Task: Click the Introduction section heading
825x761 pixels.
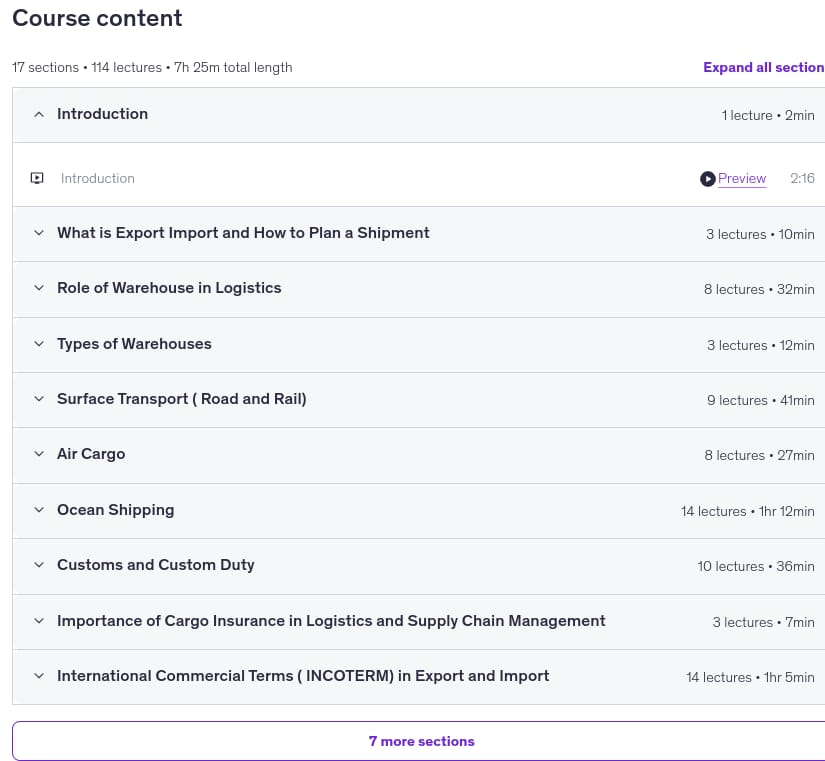Action: (x=103, y=114)
